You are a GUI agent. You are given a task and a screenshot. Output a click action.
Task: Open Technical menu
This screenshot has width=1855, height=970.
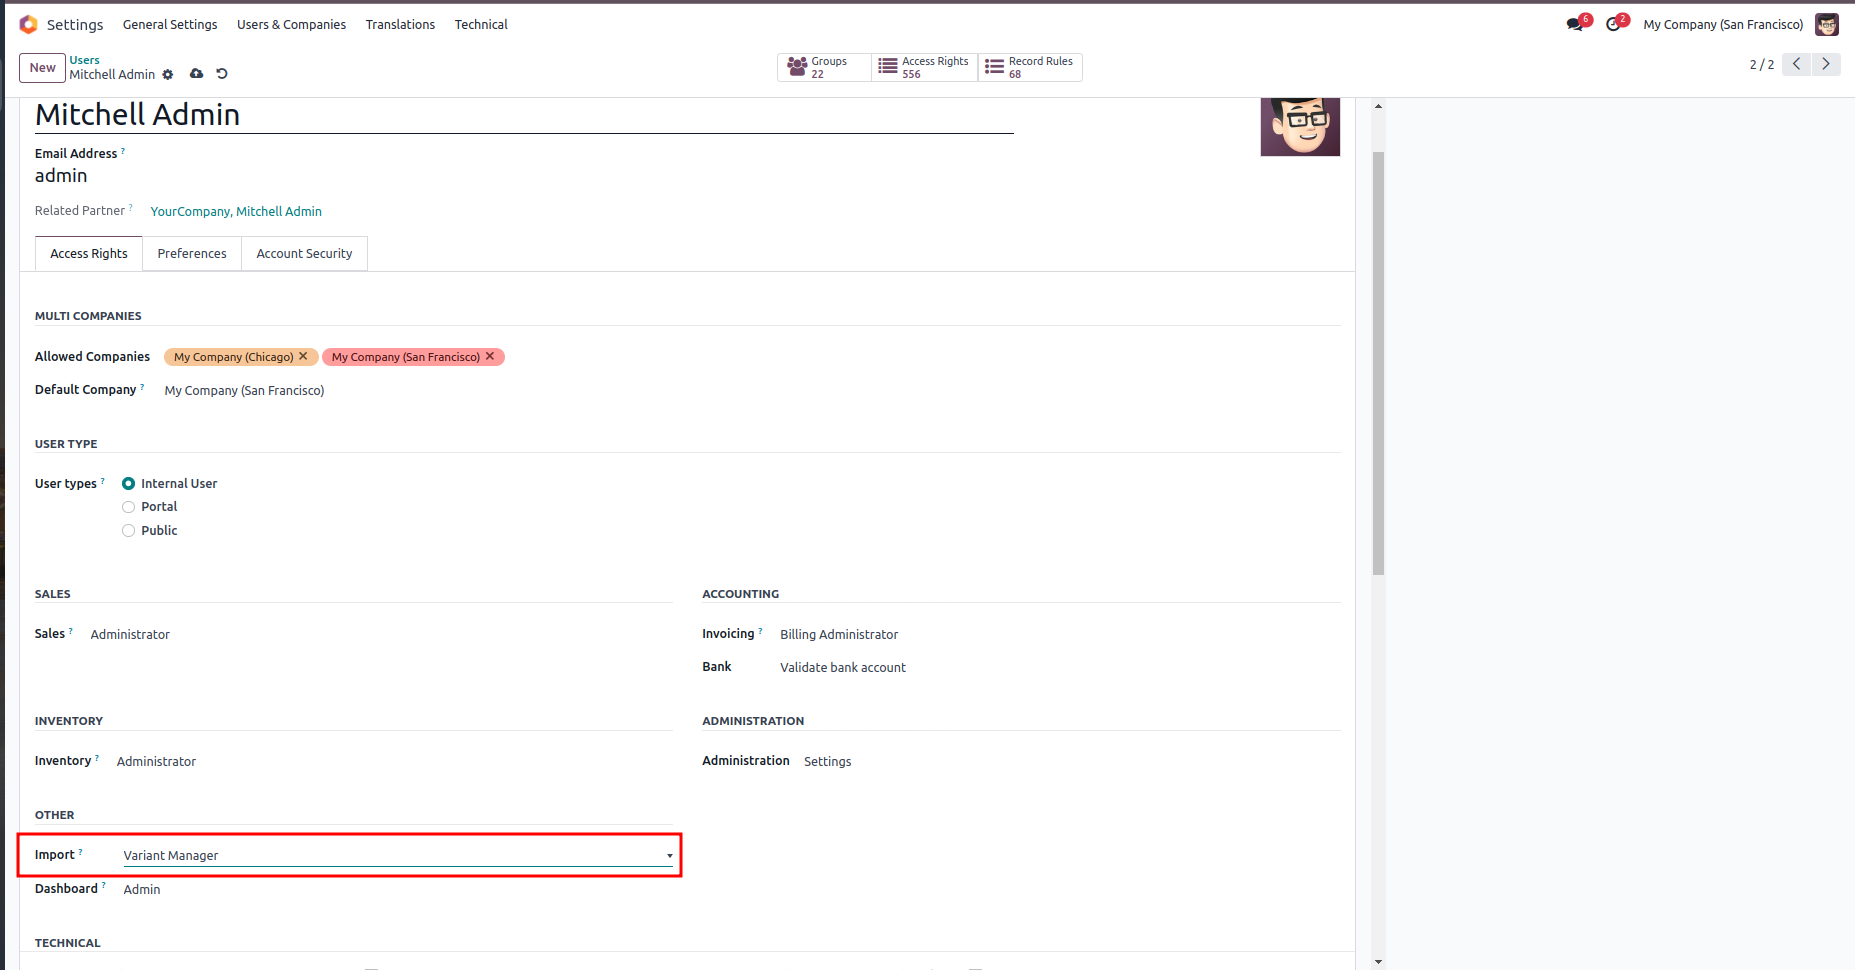[481, 24]
